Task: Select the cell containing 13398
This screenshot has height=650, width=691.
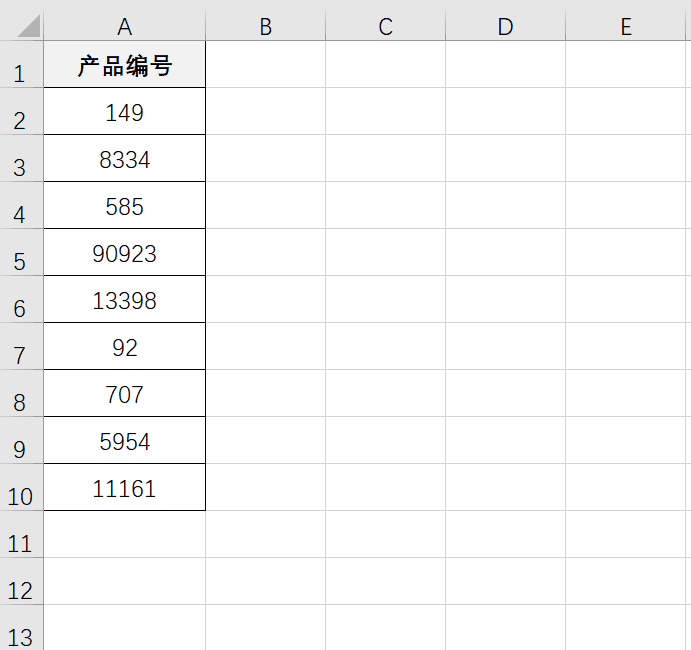Action: pyautogui.click(x=125, y=299)
